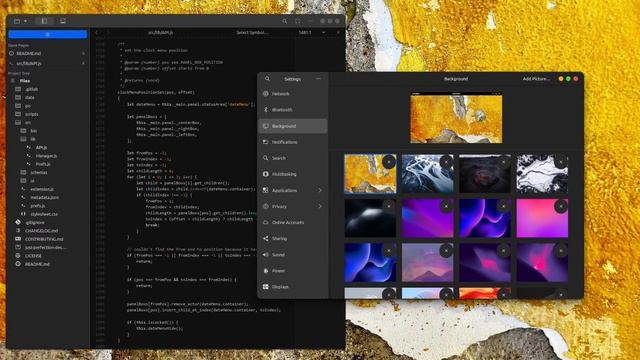This screenshot has width=640, height=360.
Task: Open the Bluetooth settings panel
Action: [x=293, y=110]
